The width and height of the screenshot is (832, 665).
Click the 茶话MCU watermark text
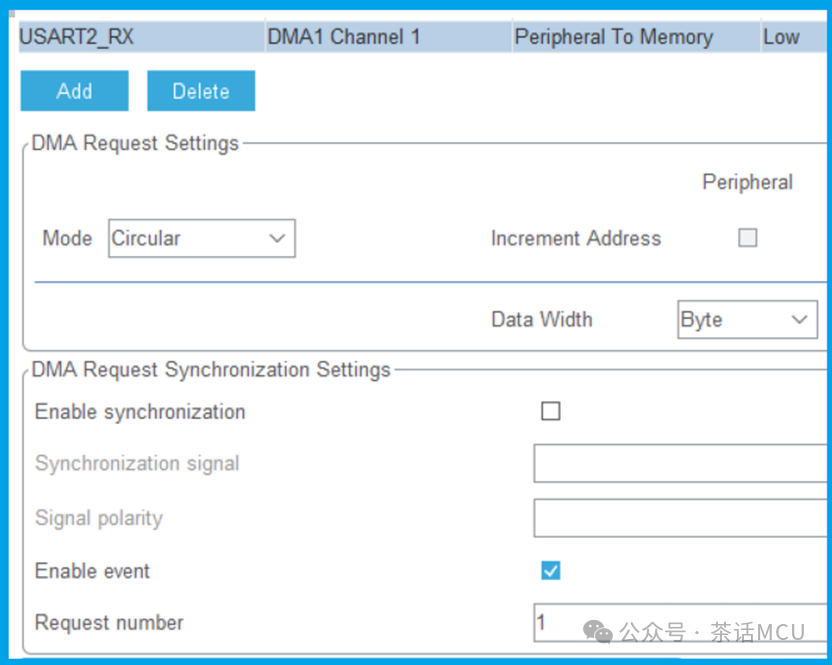click(757, 632)
